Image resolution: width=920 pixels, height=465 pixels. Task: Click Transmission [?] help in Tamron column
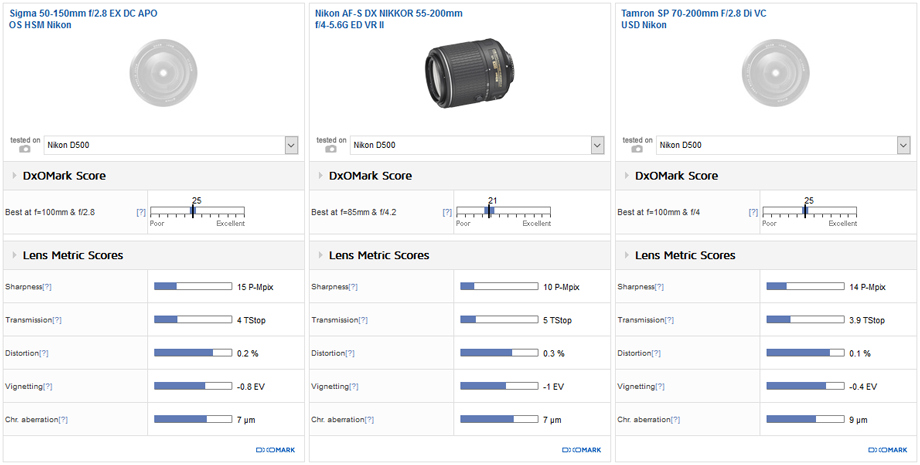669,320
